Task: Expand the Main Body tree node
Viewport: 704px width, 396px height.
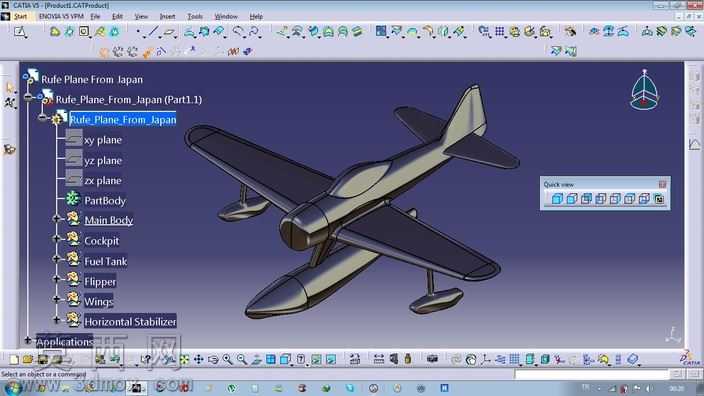Action: coord(56,219)
